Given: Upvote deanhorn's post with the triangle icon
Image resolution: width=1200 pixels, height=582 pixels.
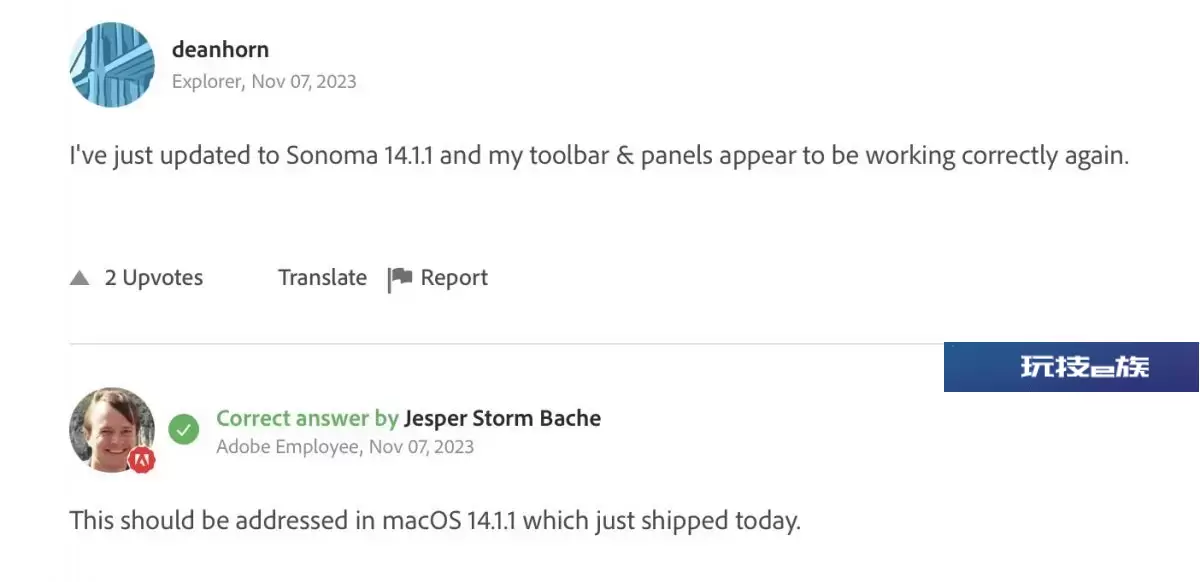Looking at the screenshot, I should (x=80, y=278).
